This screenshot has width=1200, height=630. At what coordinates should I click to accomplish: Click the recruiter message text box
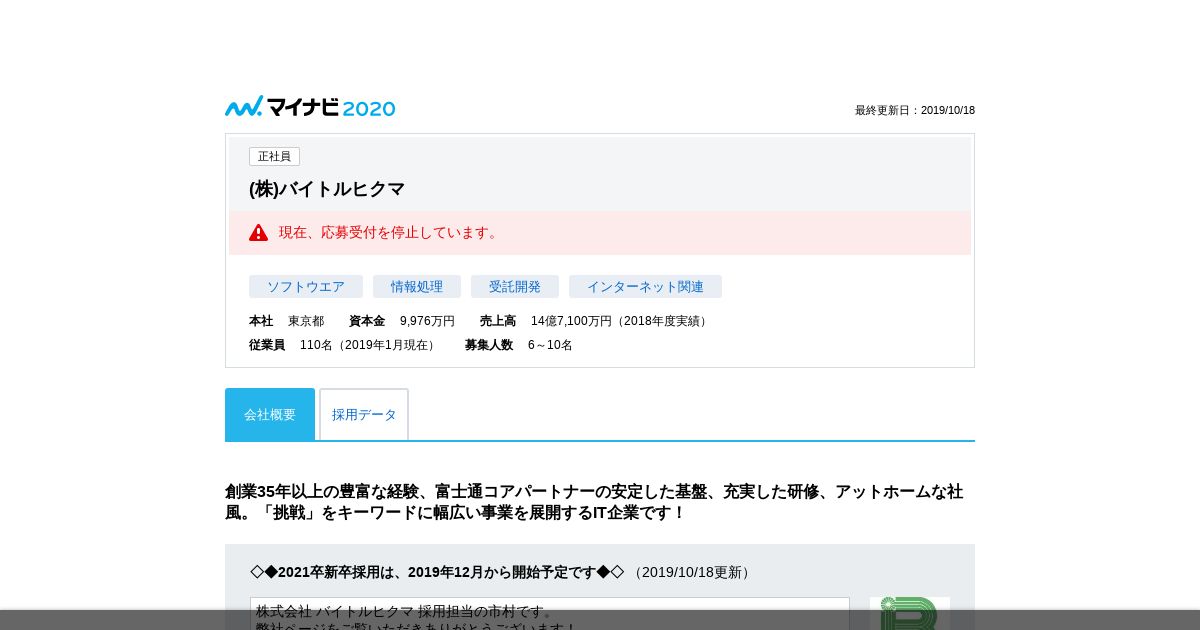pyautogui.click(x=550, y=613)
